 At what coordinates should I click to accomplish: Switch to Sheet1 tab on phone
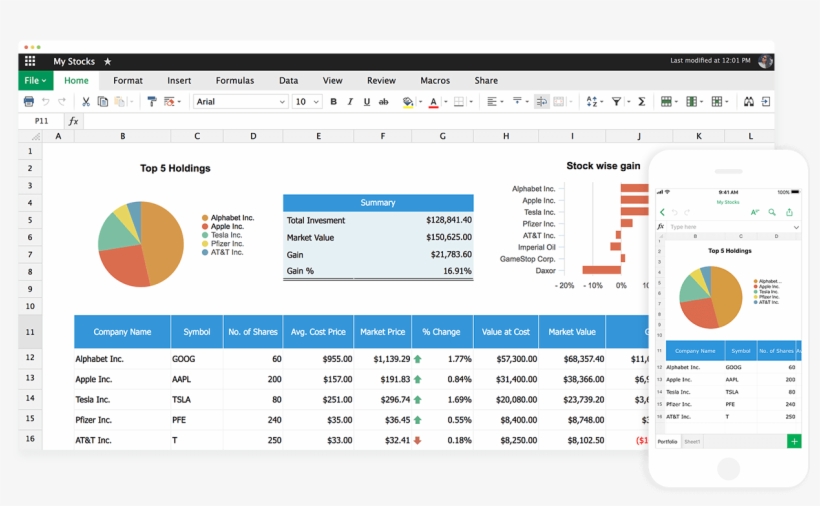tap(692, 442)
